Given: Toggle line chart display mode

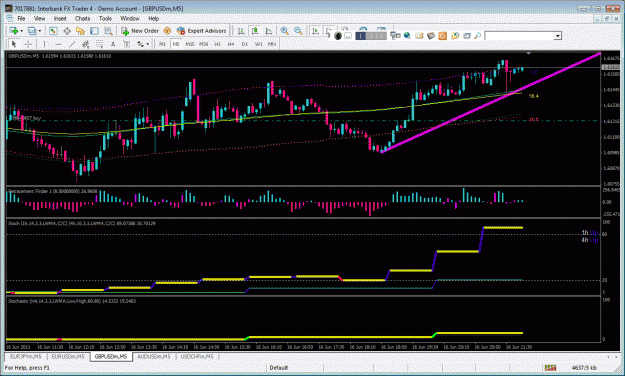Looking at the screenshot, I should [x=269, y=31].
